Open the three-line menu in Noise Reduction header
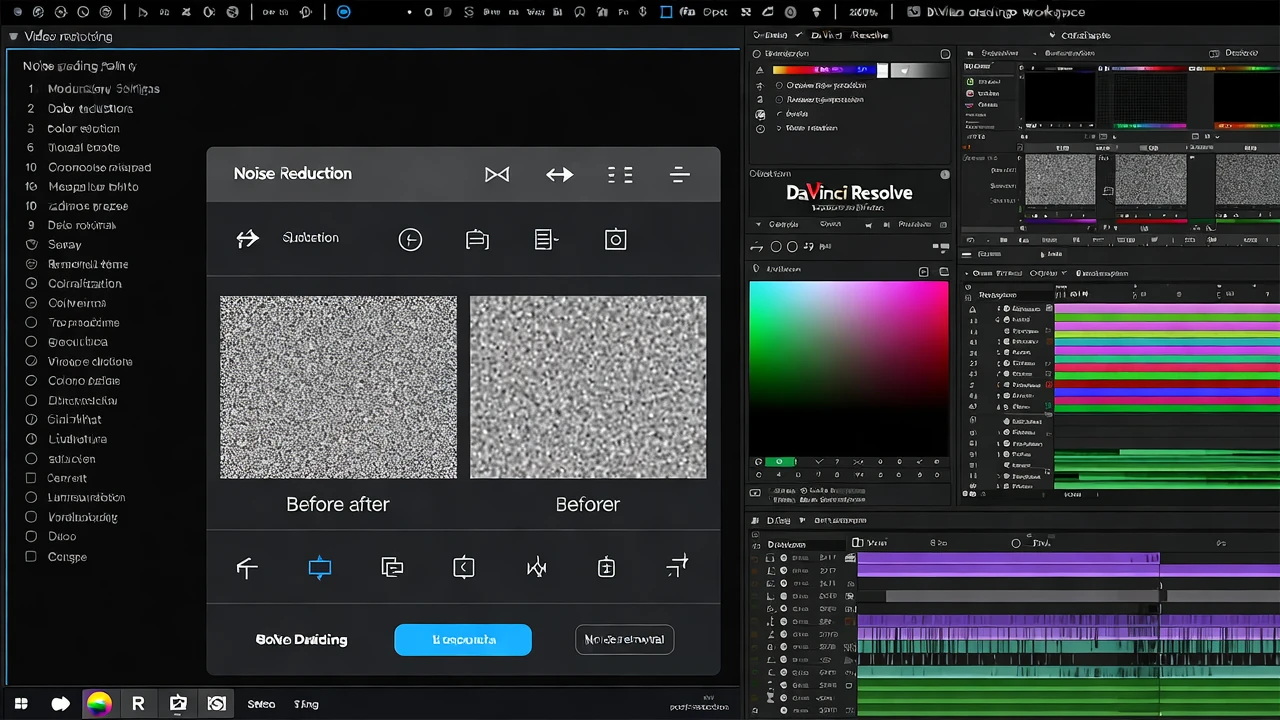The width and height of the screenshot is (1280, 720). pyautogui.click(x=680, y=175)
